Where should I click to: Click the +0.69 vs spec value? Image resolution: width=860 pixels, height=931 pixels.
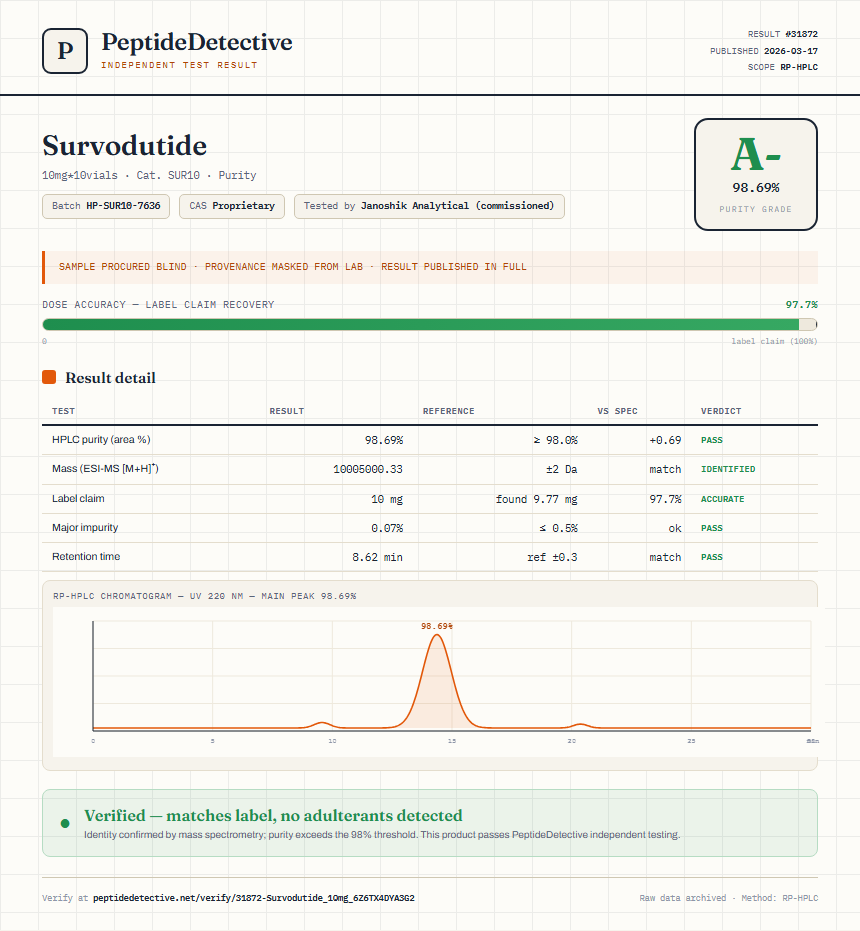665,440
